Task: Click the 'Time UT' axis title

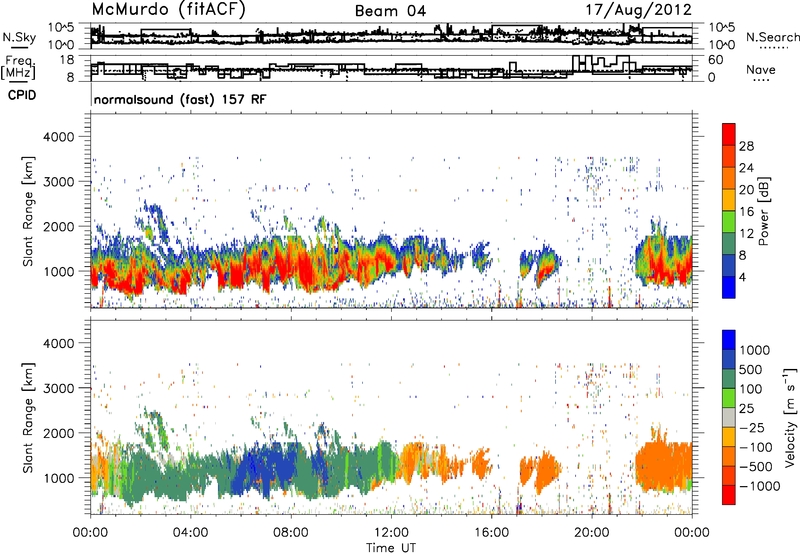Action: (391, 548)
